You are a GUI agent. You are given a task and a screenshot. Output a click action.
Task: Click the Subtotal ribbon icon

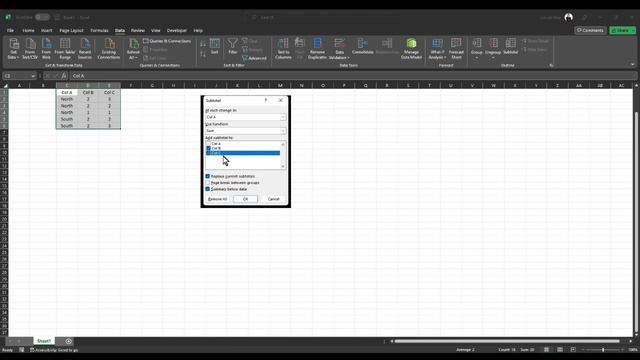pos(510,46)
